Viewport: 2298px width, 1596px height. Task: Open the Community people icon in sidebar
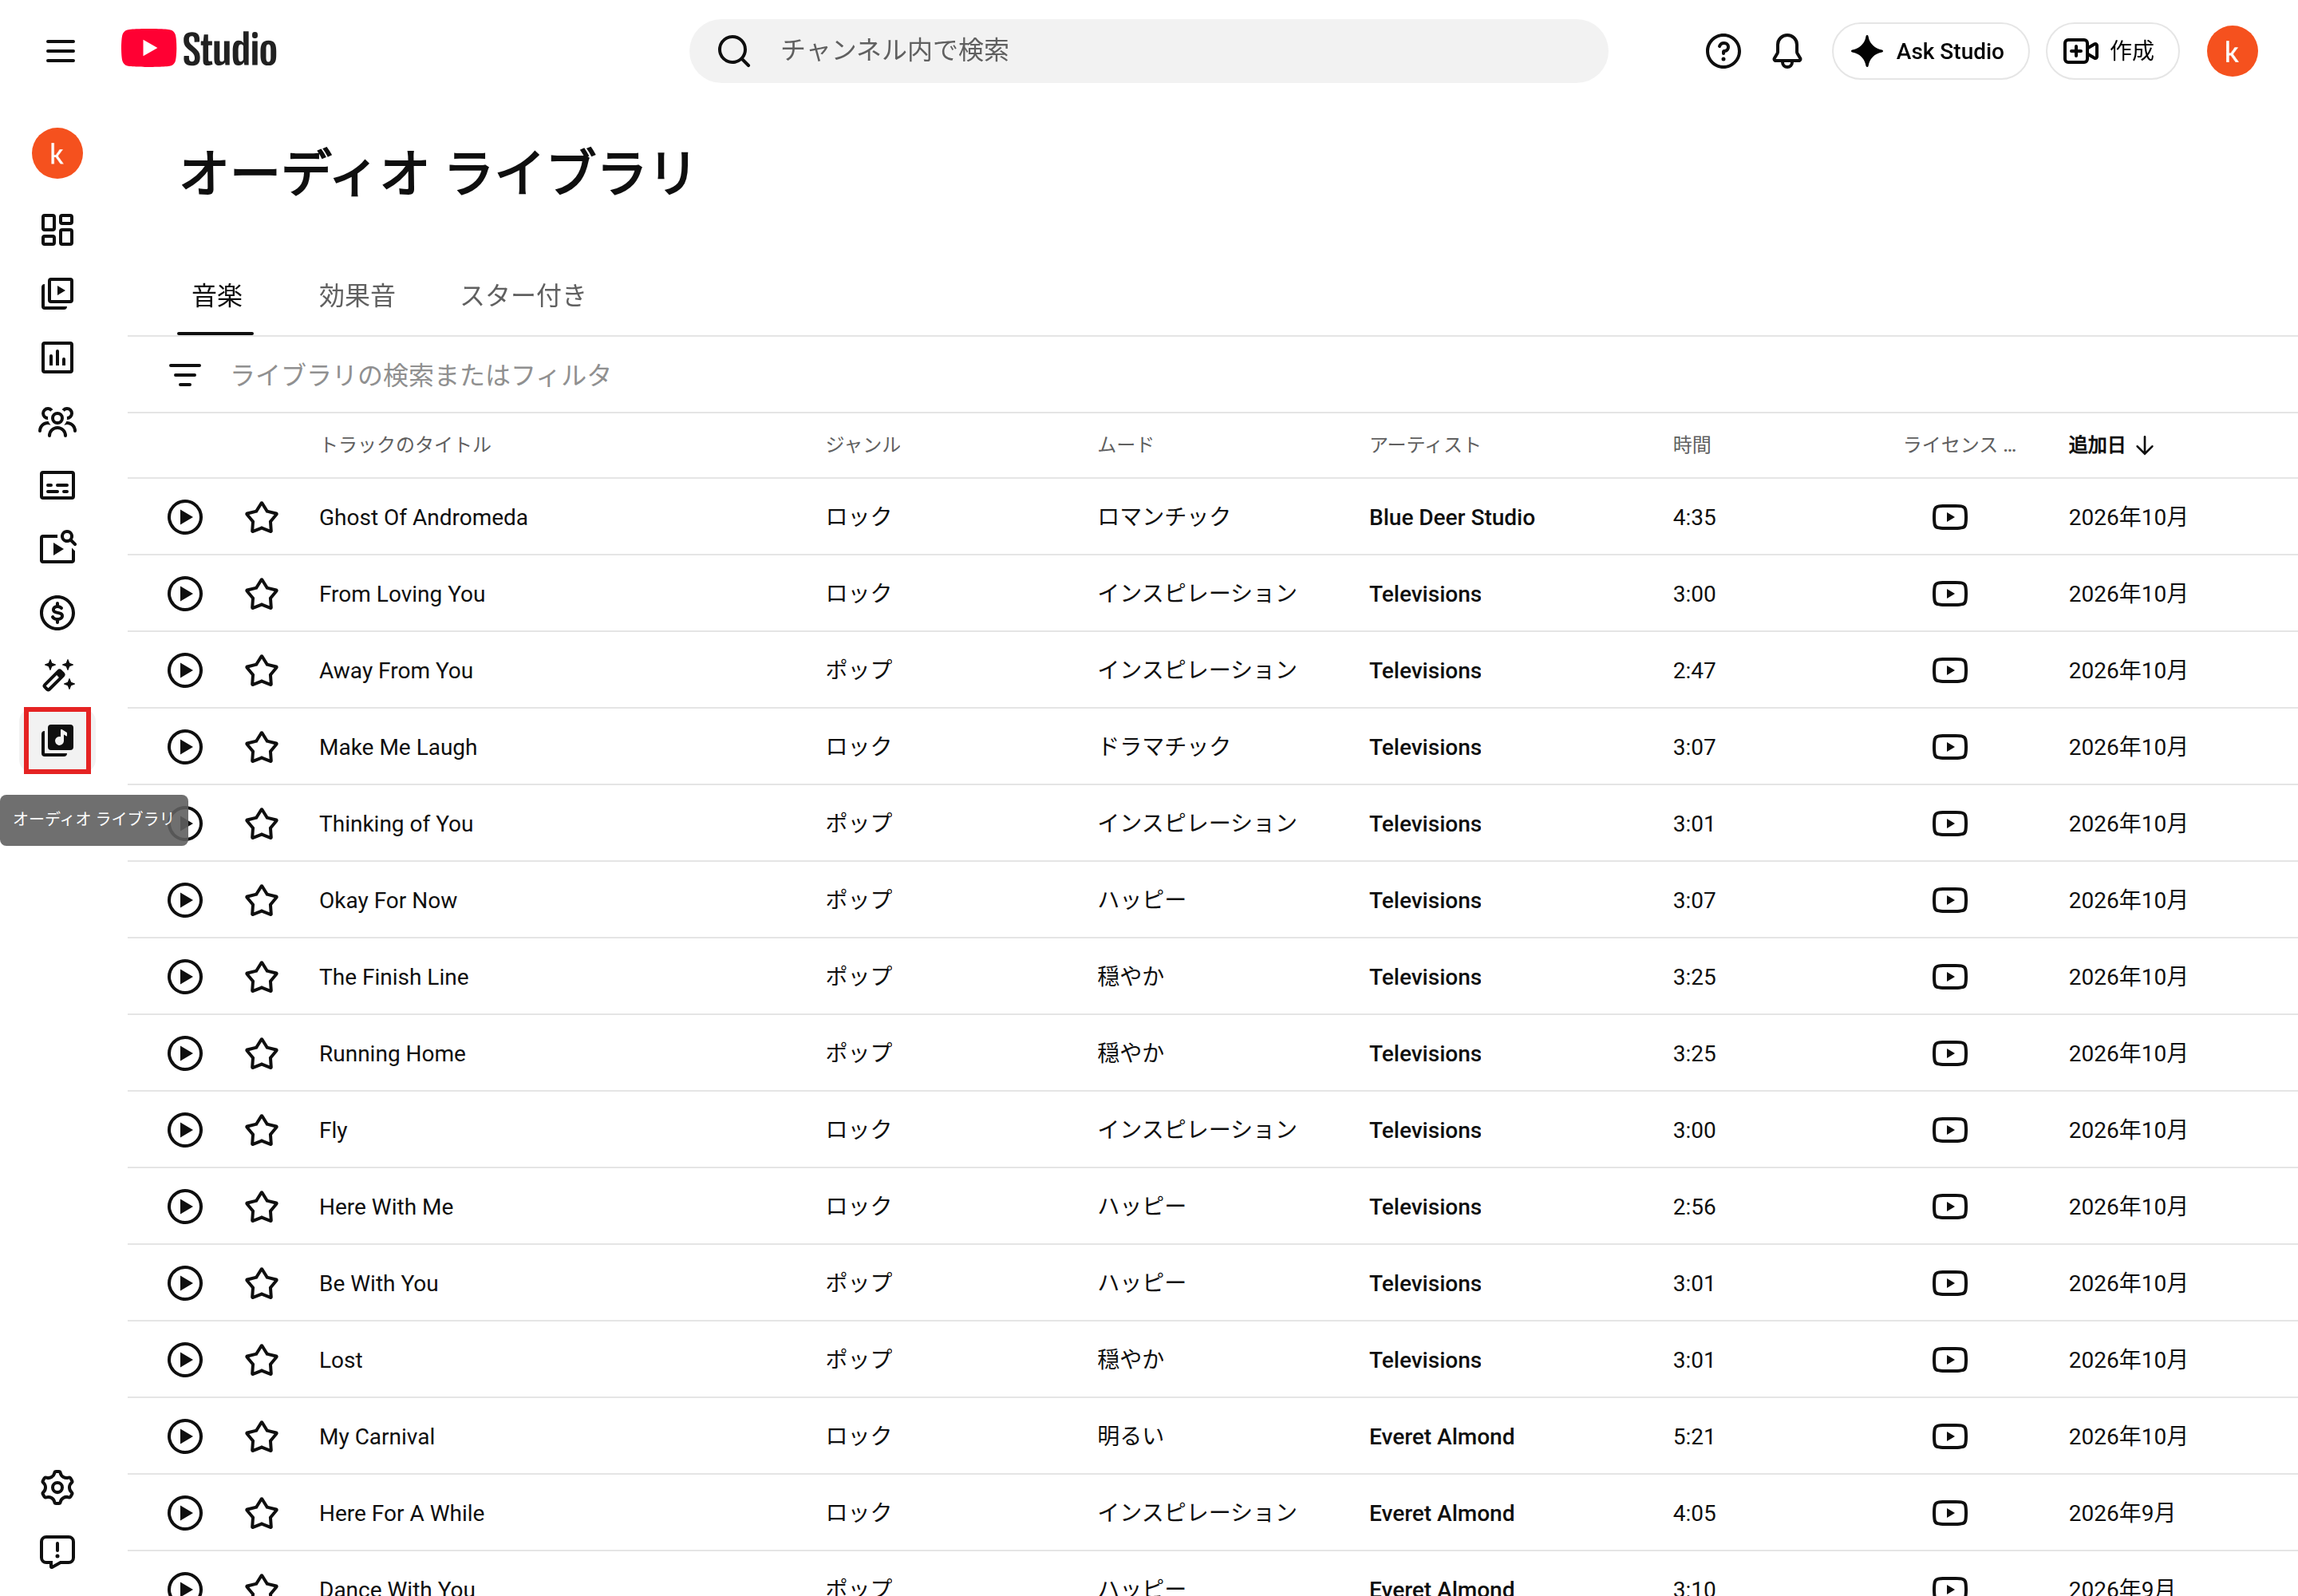pos(57,422)
